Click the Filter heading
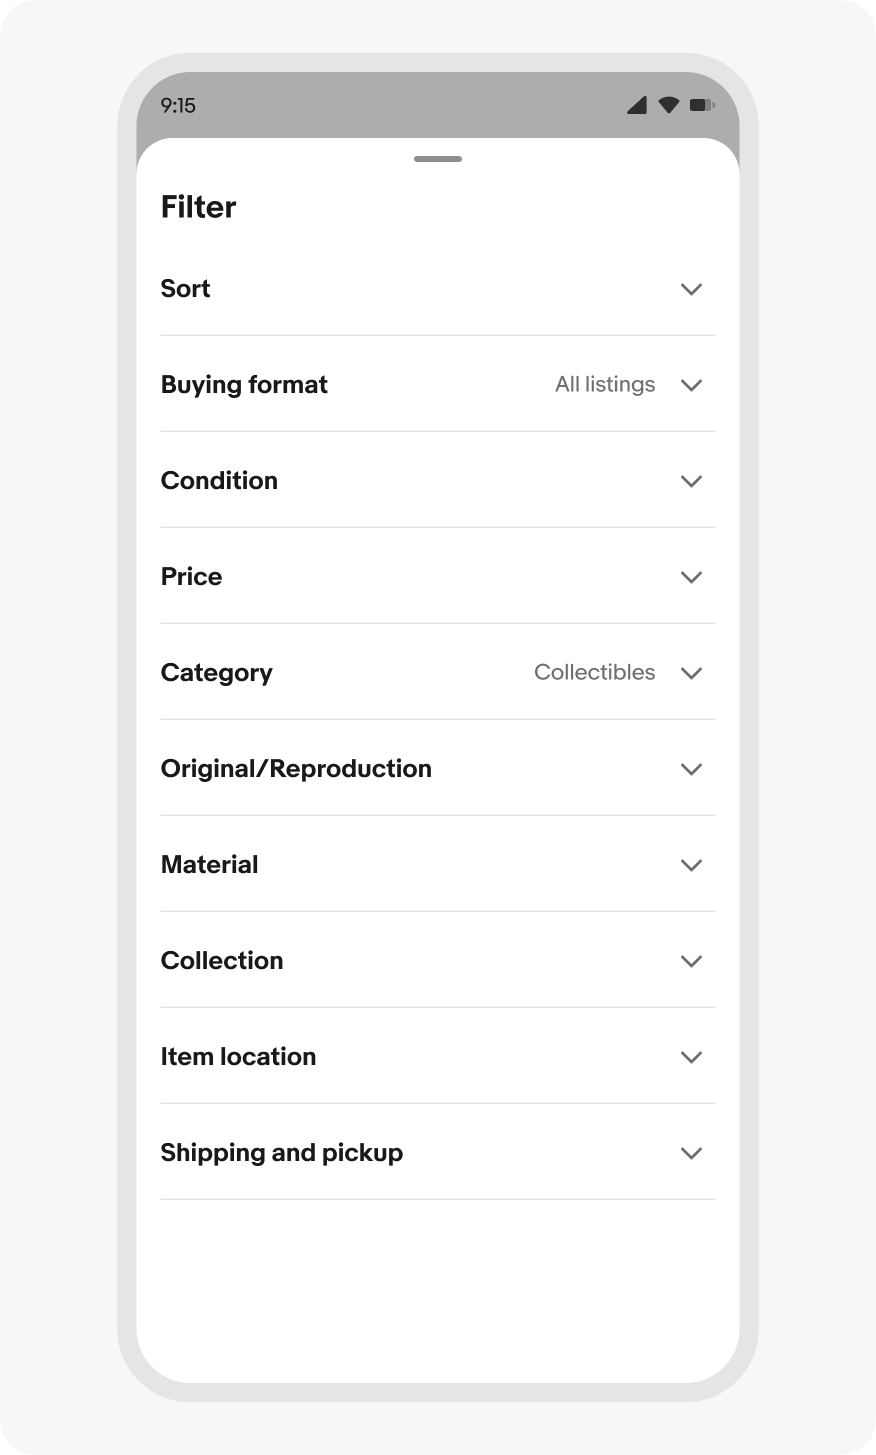Screen dimensions: 876x1455 198,207
